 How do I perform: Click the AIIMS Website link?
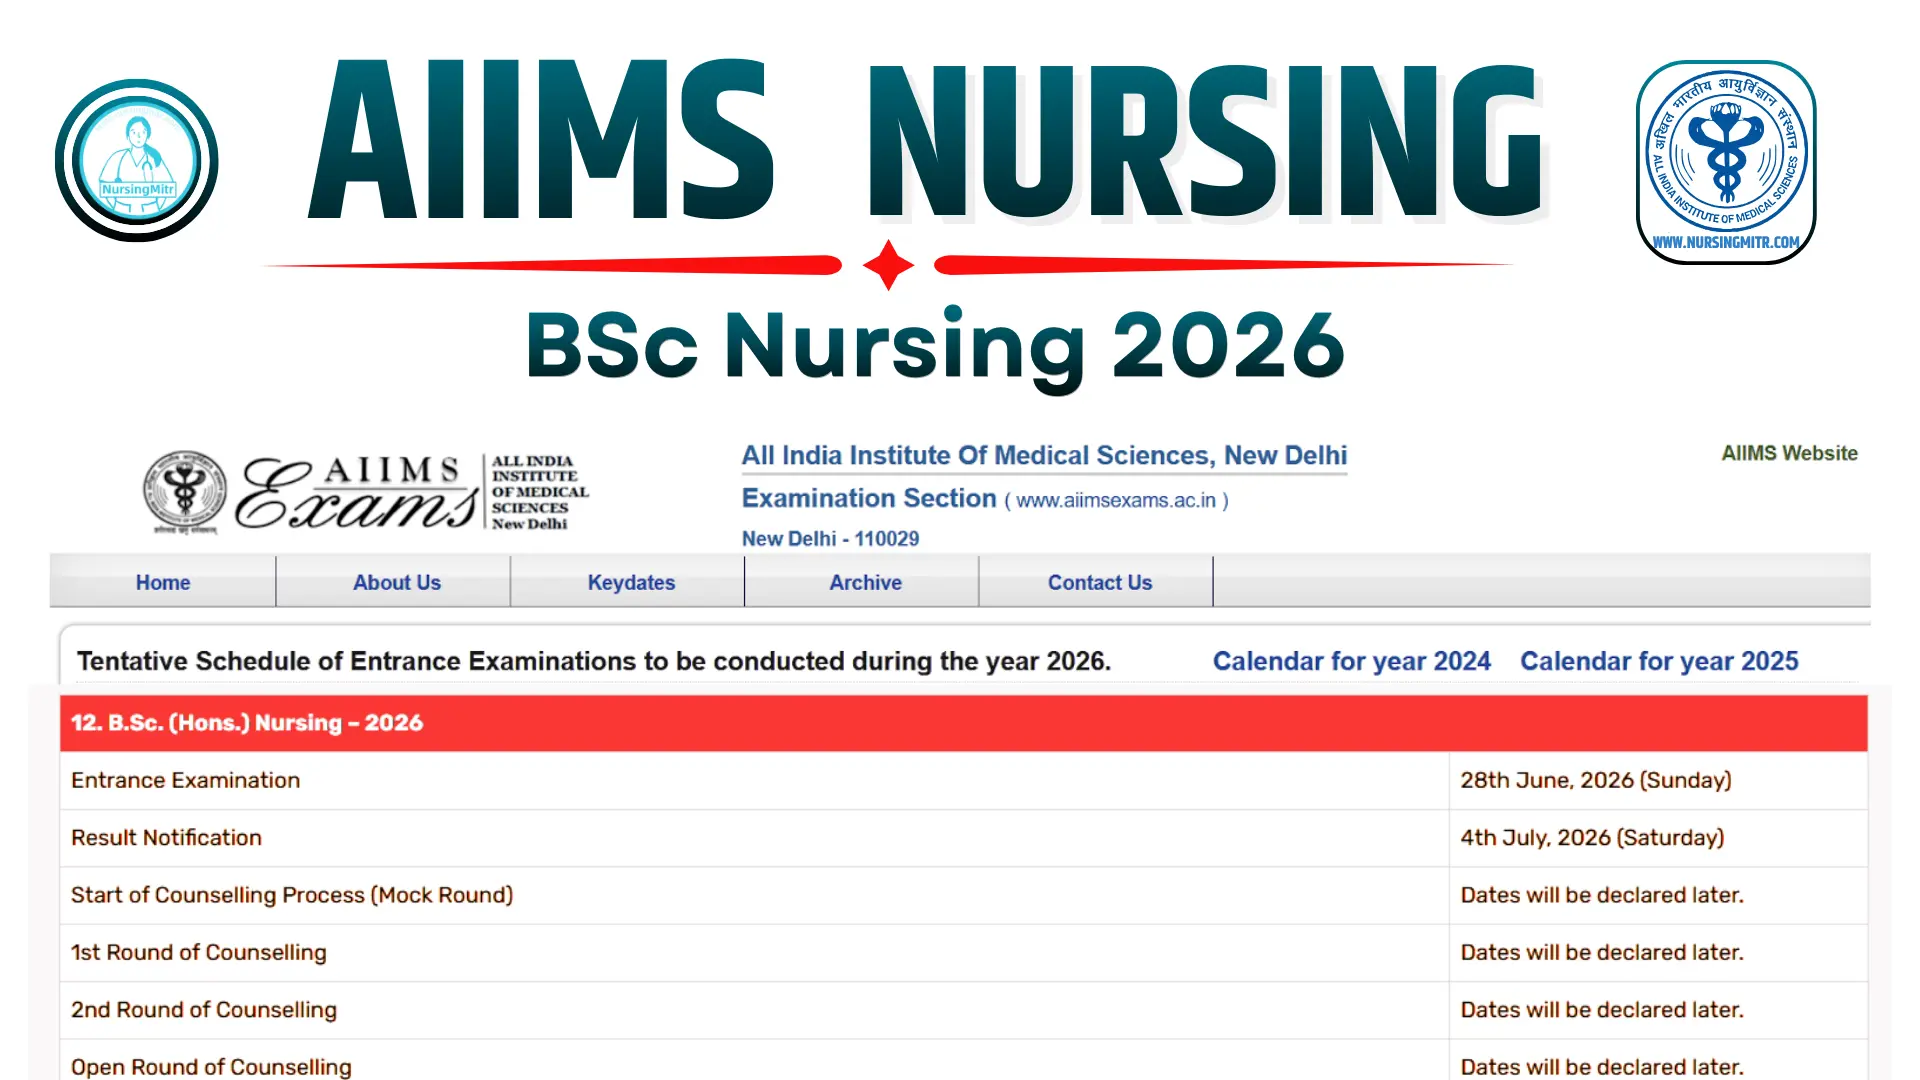coord(1789,453)
